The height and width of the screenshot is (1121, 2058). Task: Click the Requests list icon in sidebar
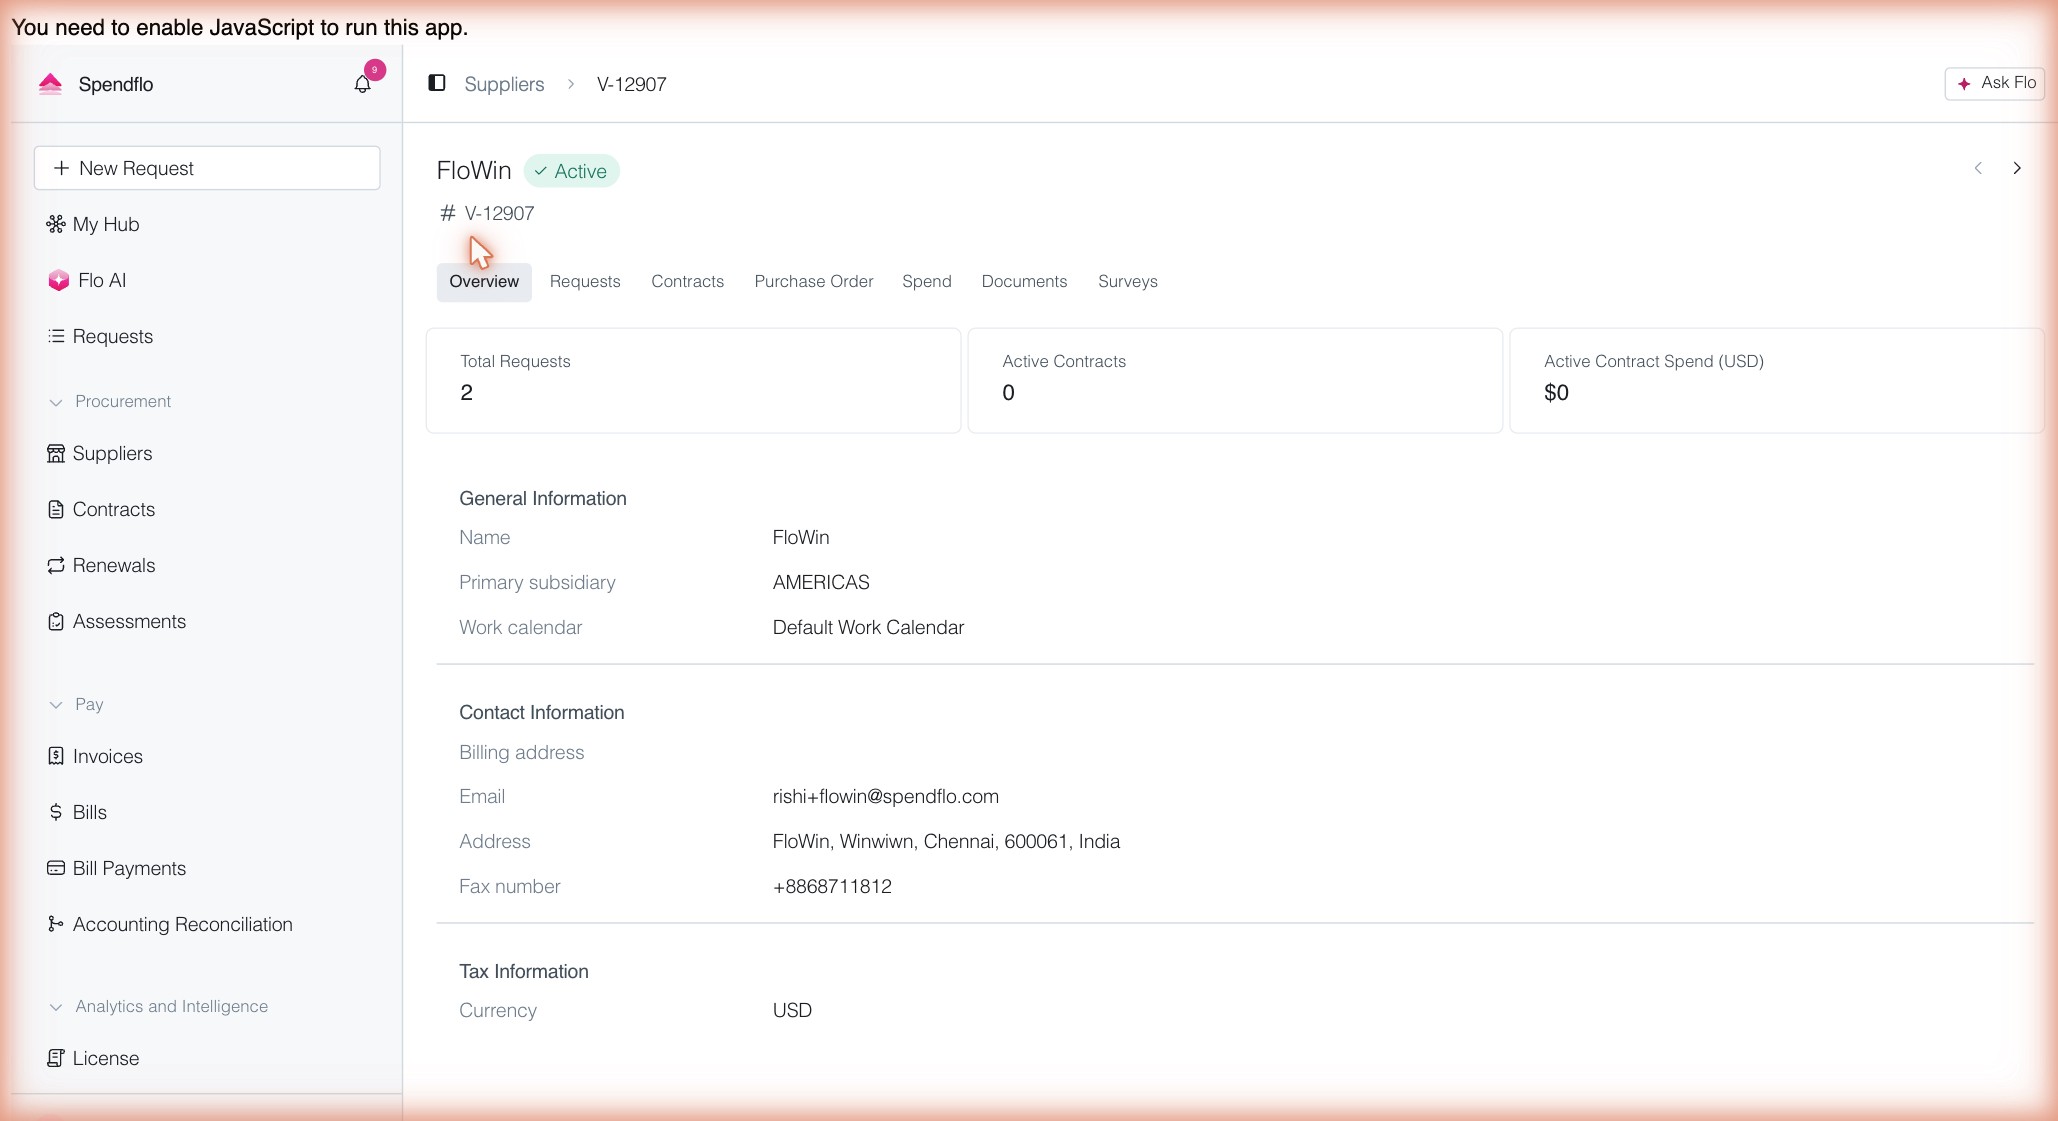56,336
